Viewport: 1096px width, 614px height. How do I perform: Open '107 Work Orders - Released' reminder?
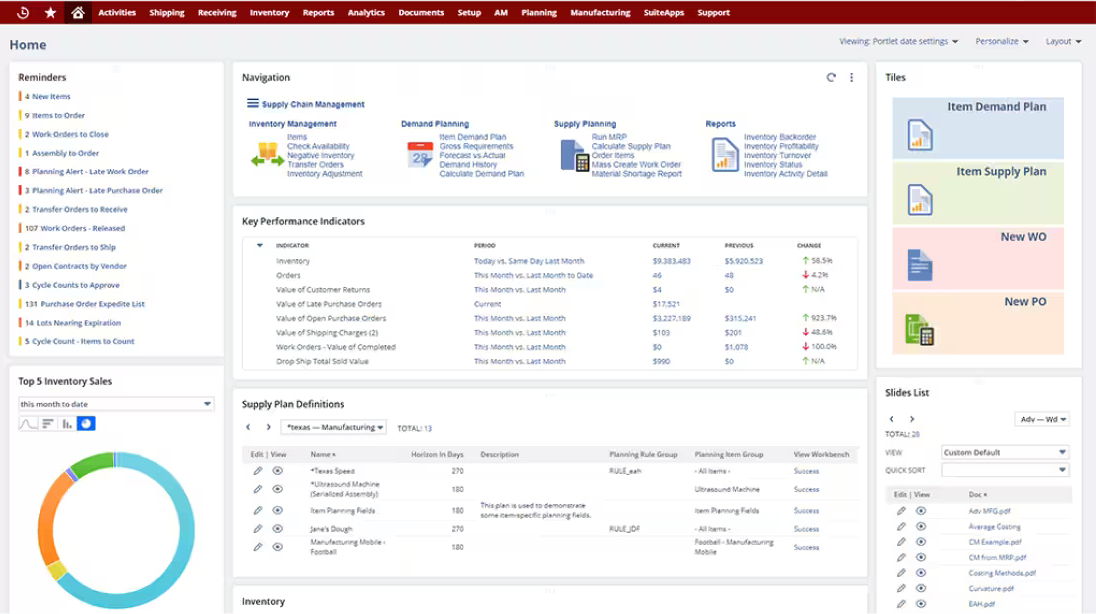point(75,228)
